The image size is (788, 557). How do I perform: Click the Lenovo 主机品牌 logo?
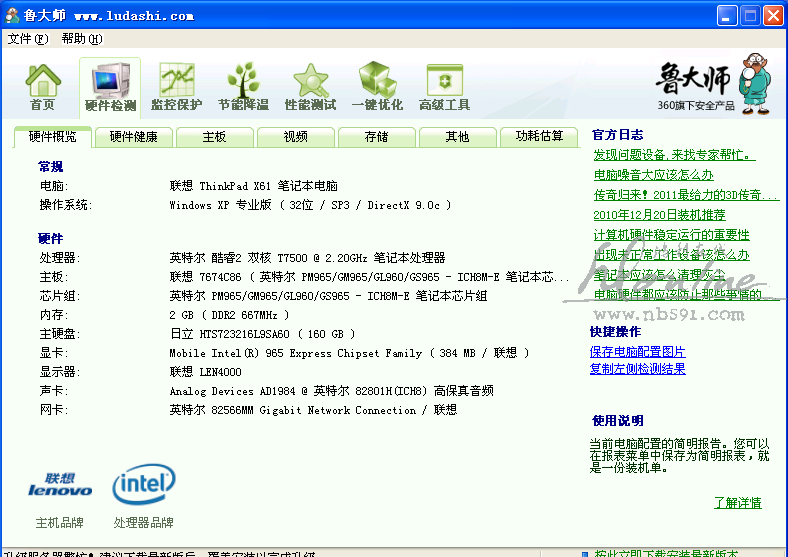click(x=60, y=486)
